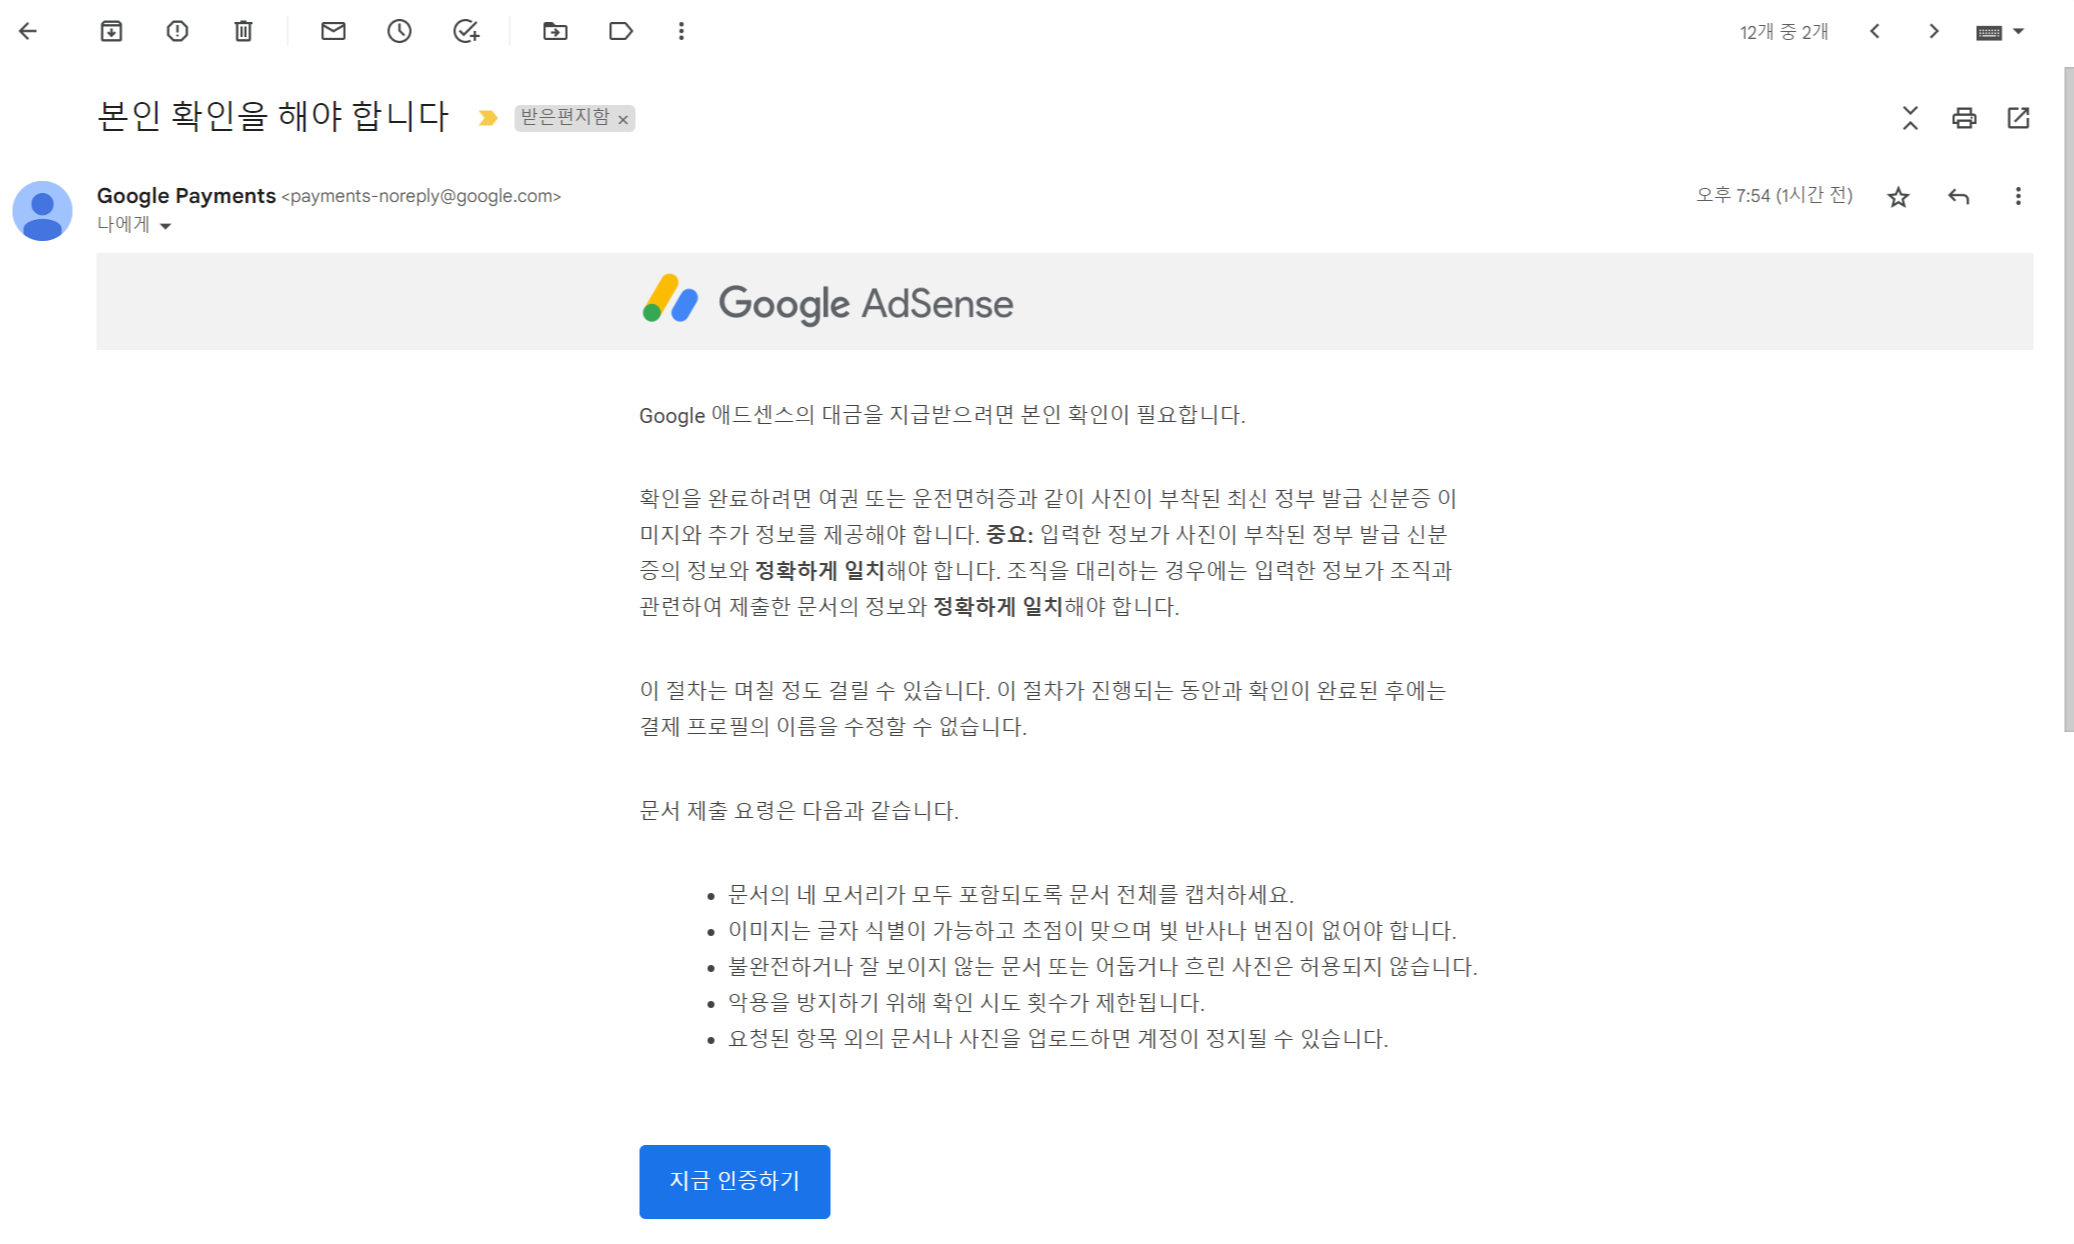Click the sender avatar picture
This screenshot has height=1244, width=2074.
[42, 210]
